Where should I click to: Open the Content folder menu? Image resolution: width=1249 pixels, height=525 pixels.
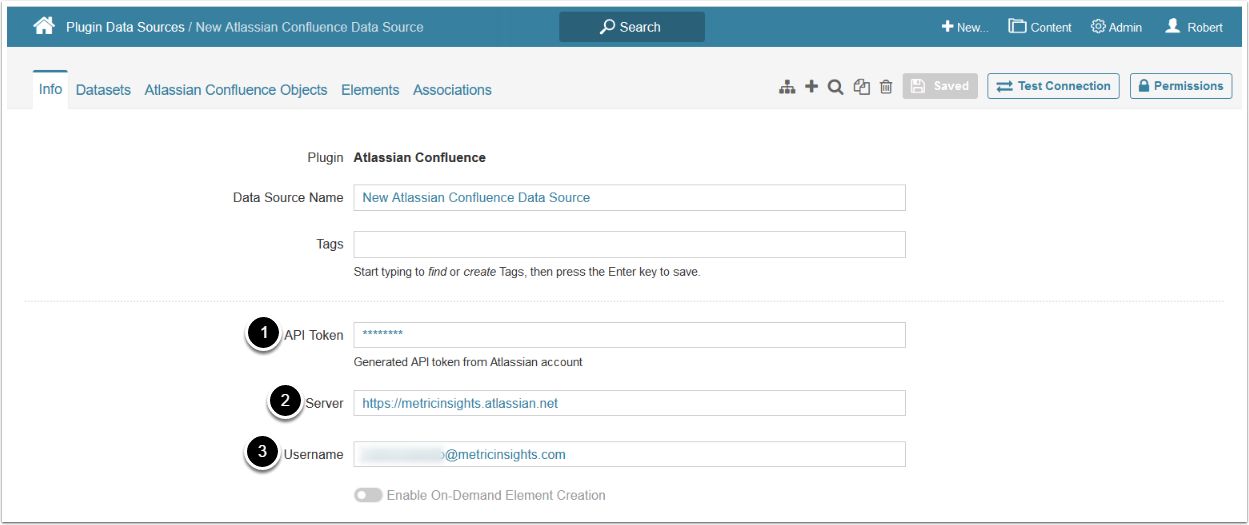point(1040,27)
